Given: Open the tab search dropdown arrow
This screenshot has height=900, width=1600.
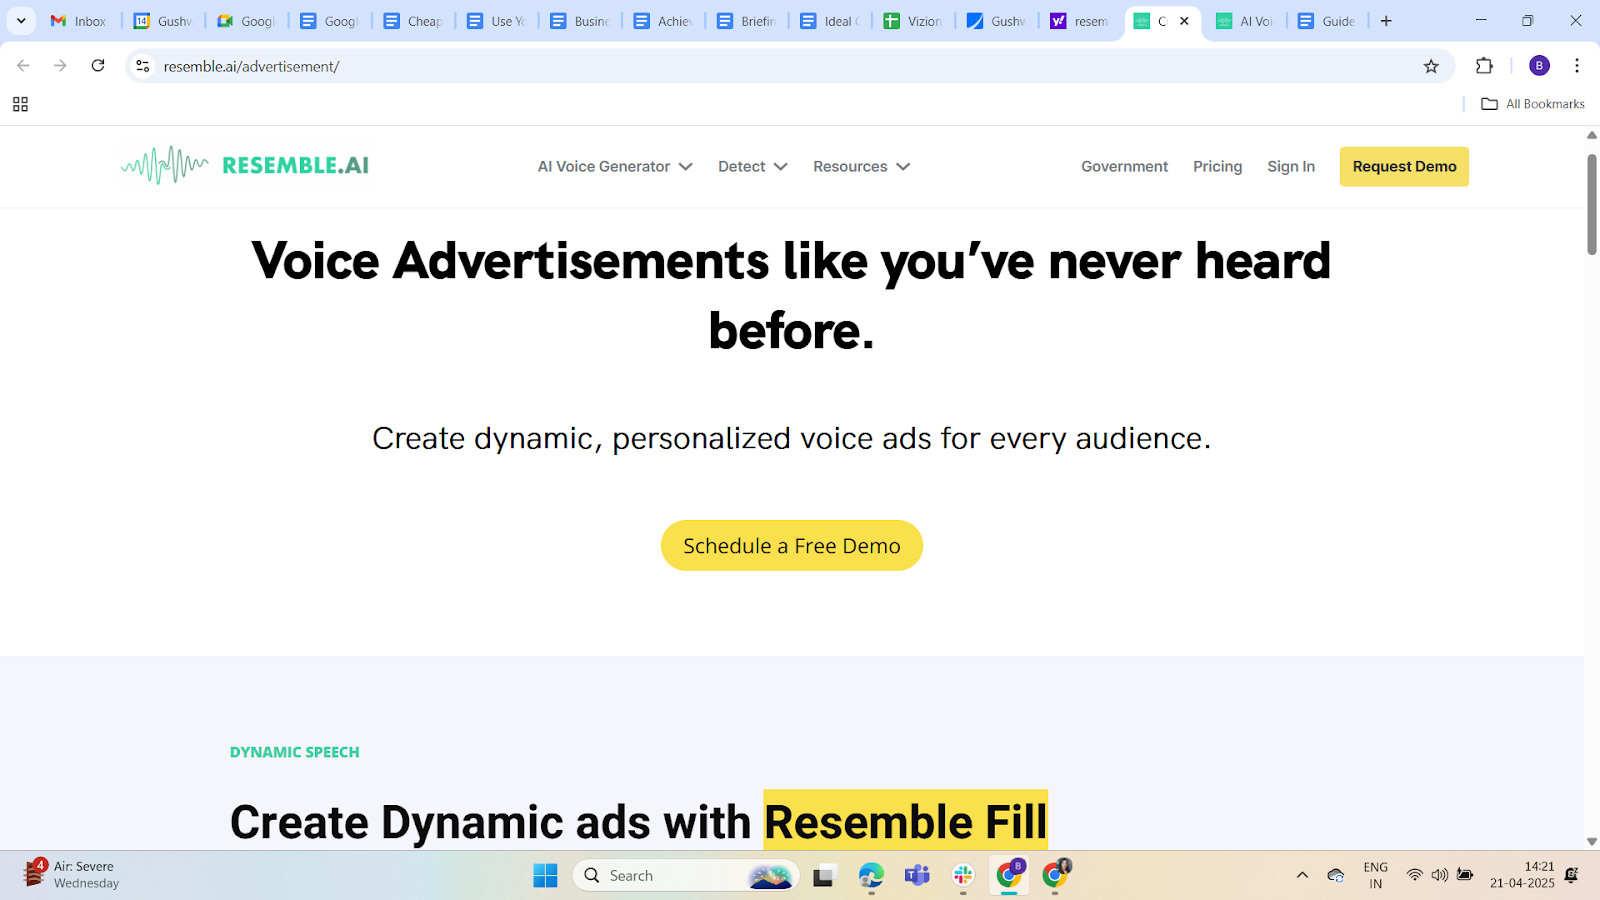Looking at the screenshot, I should [x=21, y=21].
